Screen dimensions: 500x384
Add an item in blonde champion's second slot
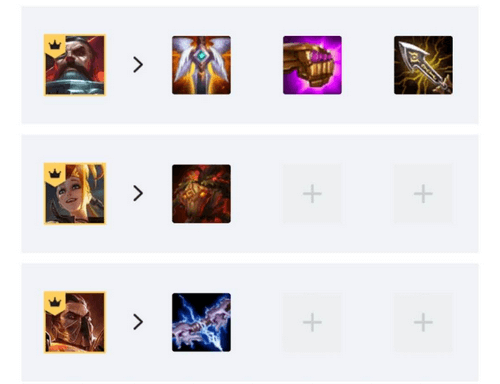[x=312, y=194]
